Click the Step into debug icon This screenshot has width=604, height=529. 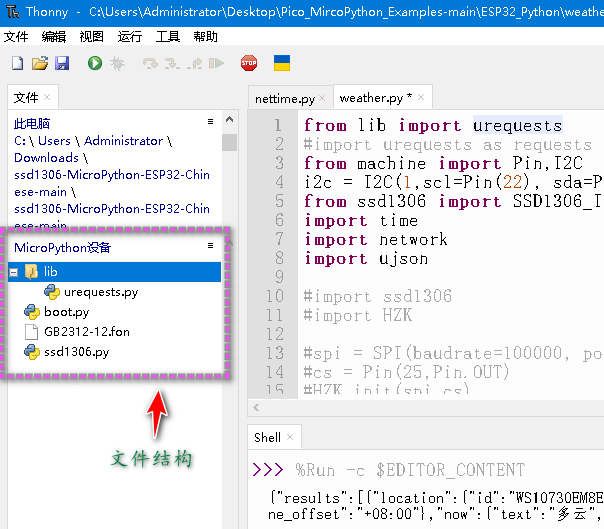coord(172,63)
